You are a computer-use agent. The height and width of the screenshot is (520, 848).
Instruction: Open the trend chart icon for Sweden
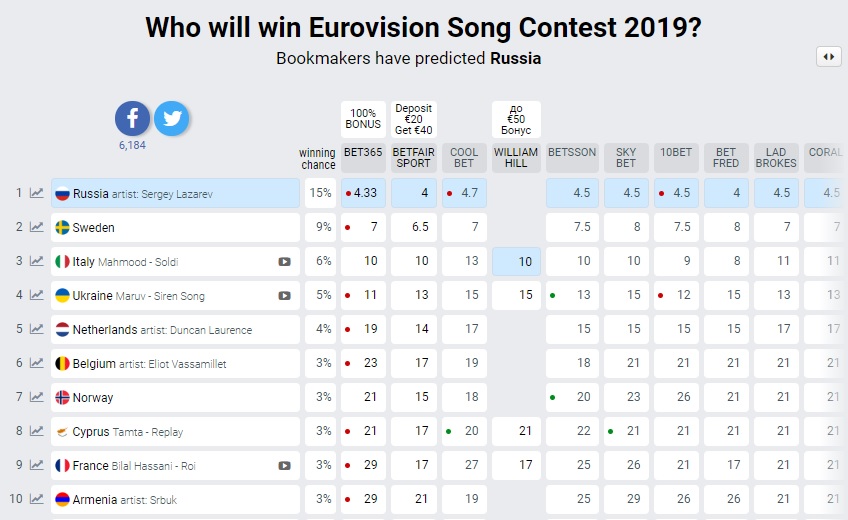pyautogui.click(x=36, y=227)
